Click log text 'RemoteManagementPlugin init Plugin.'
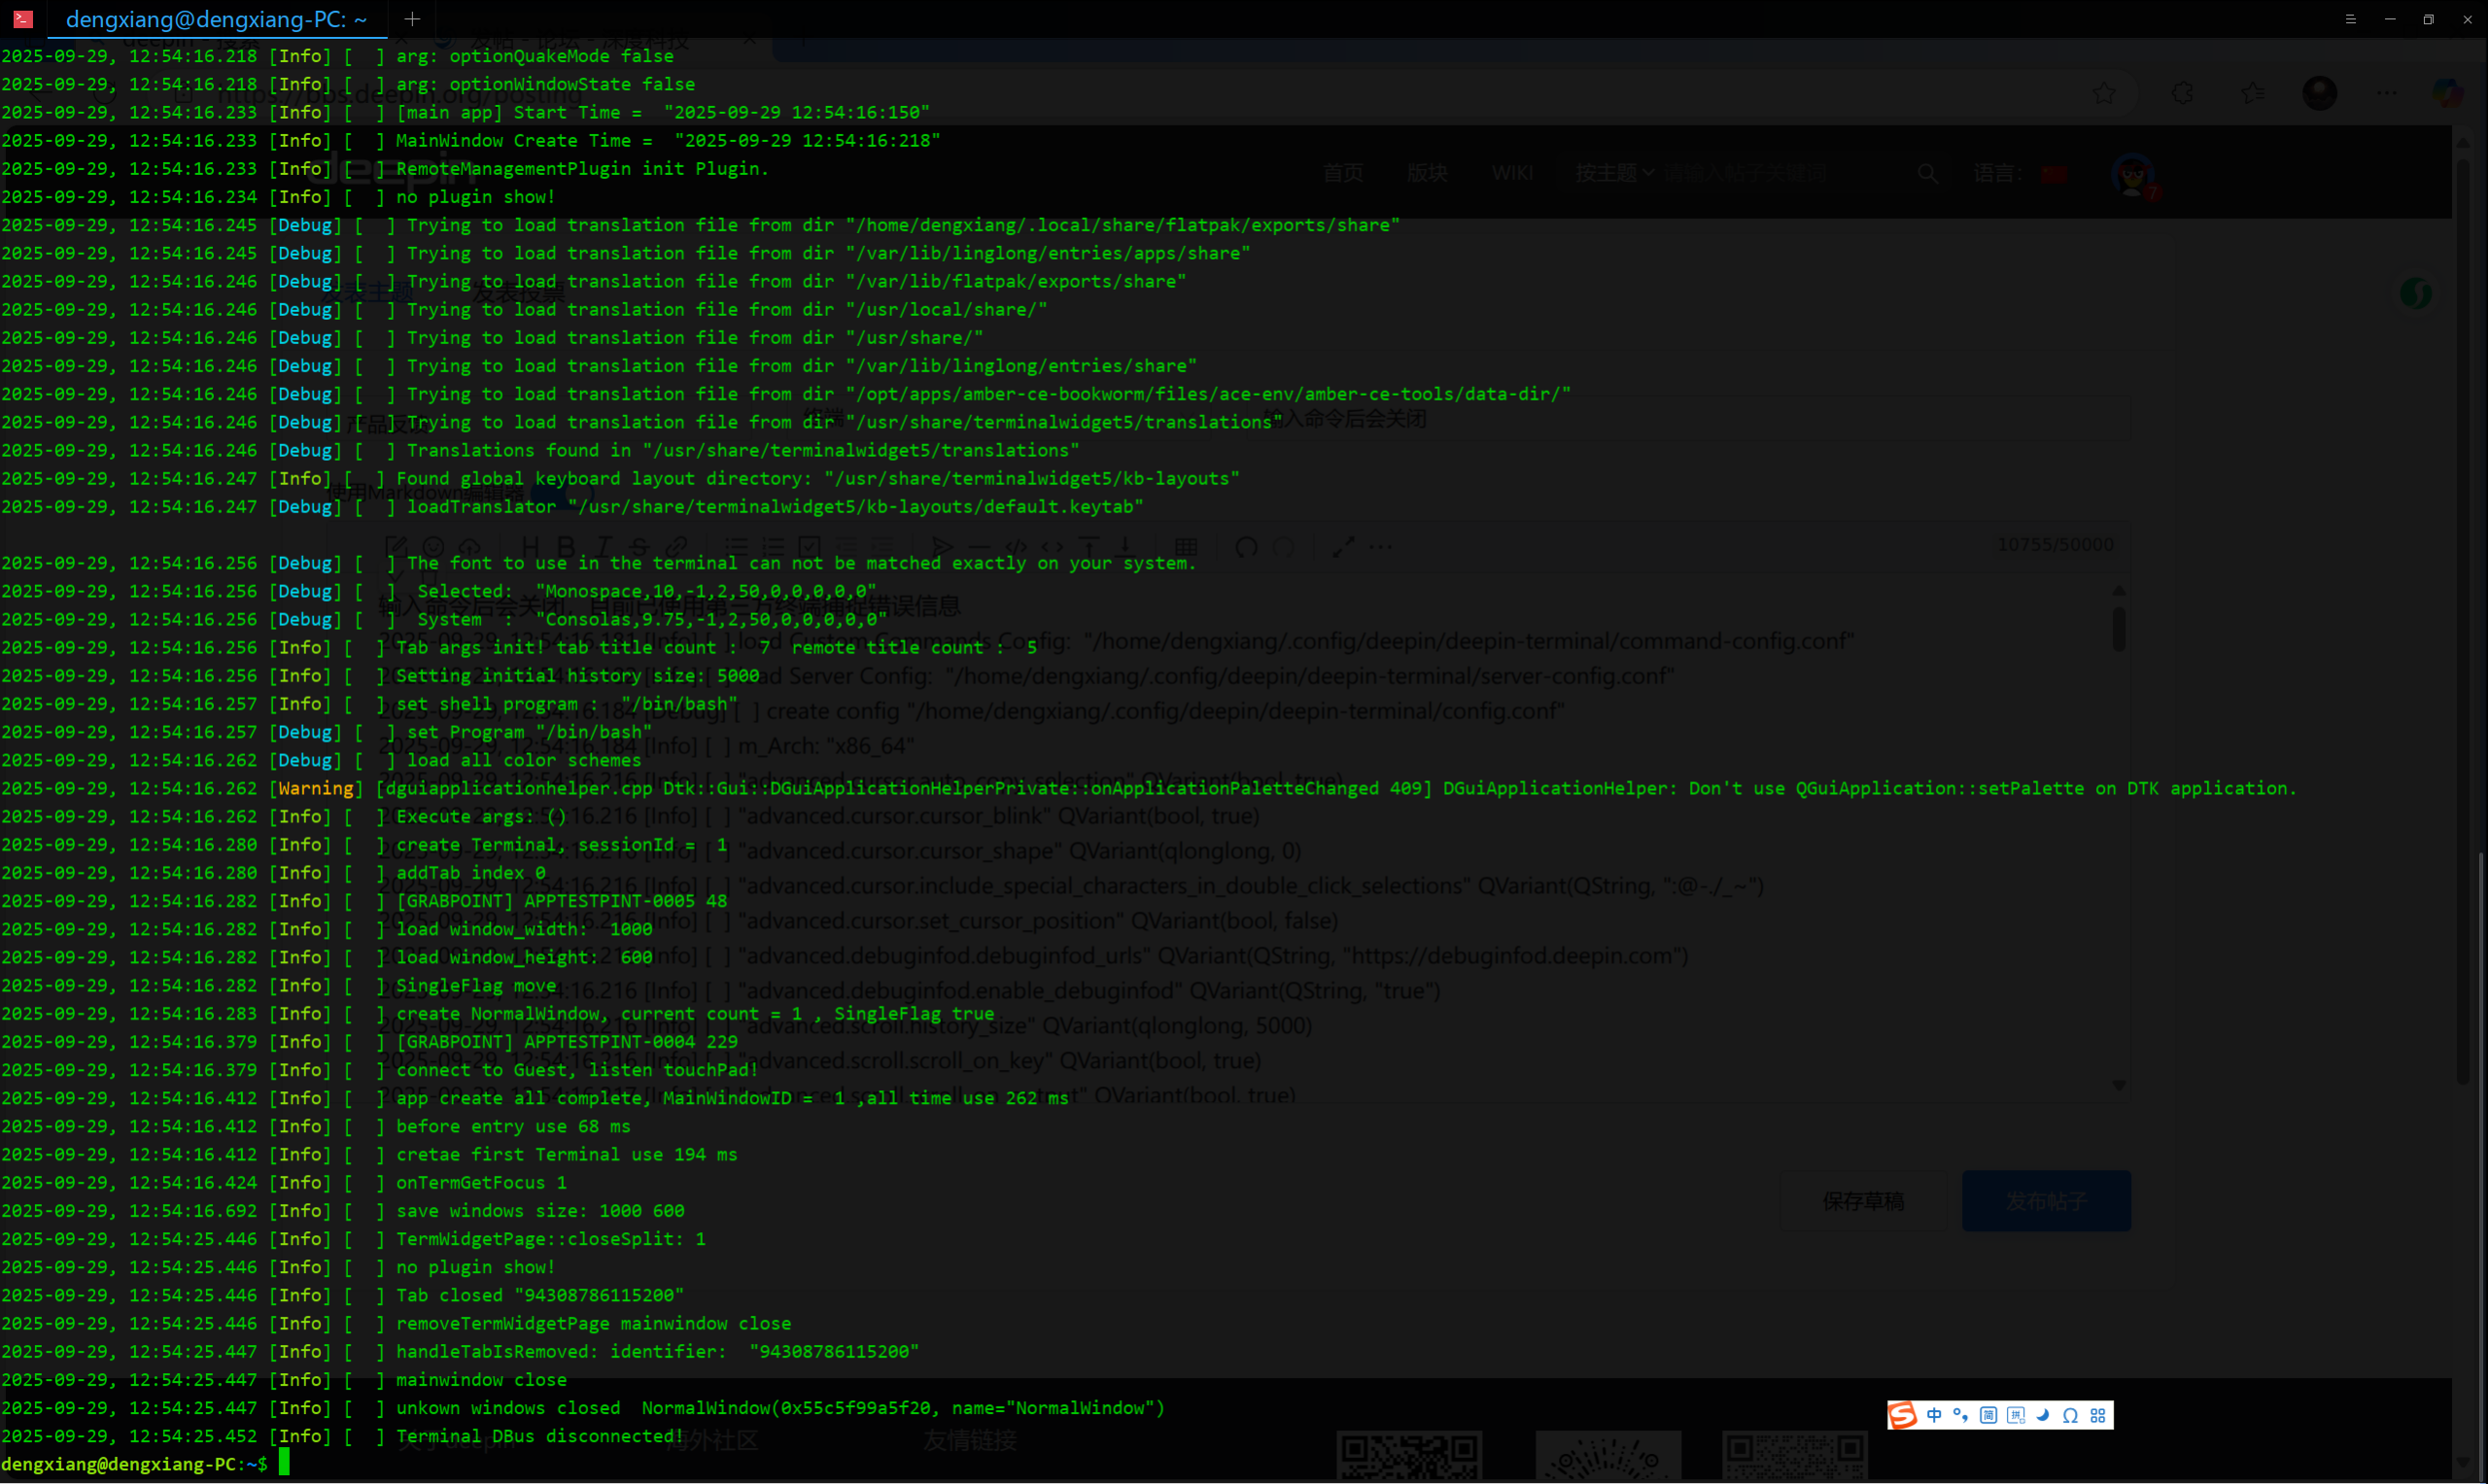Image resolution: width=2488 pixels, height=1484 pixels. pyautogui.click(x=583, y=169)
